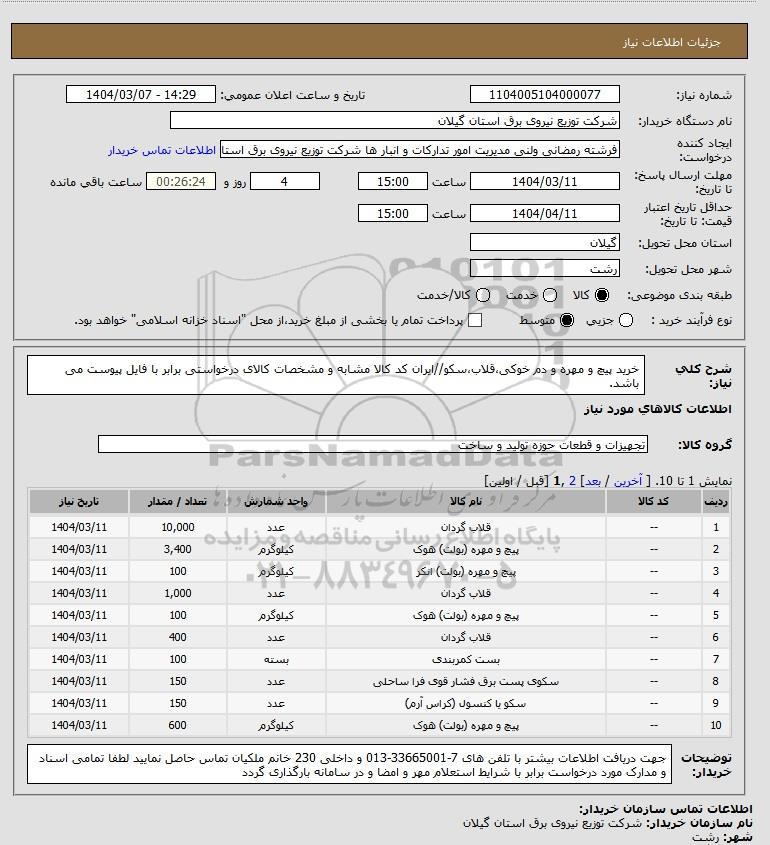Click item name سکو یا کنسول (کراس آرم)
The height and width of the screenshot is (845, 770).
[466, 703]
